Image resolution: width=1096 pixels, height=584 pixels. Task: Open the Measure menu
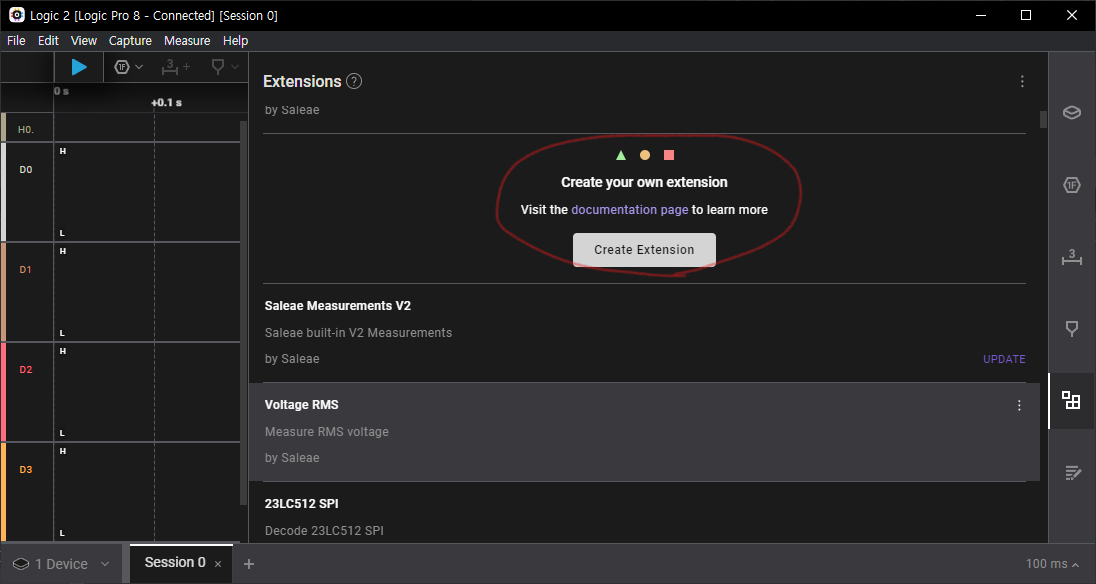click(187, 41)
